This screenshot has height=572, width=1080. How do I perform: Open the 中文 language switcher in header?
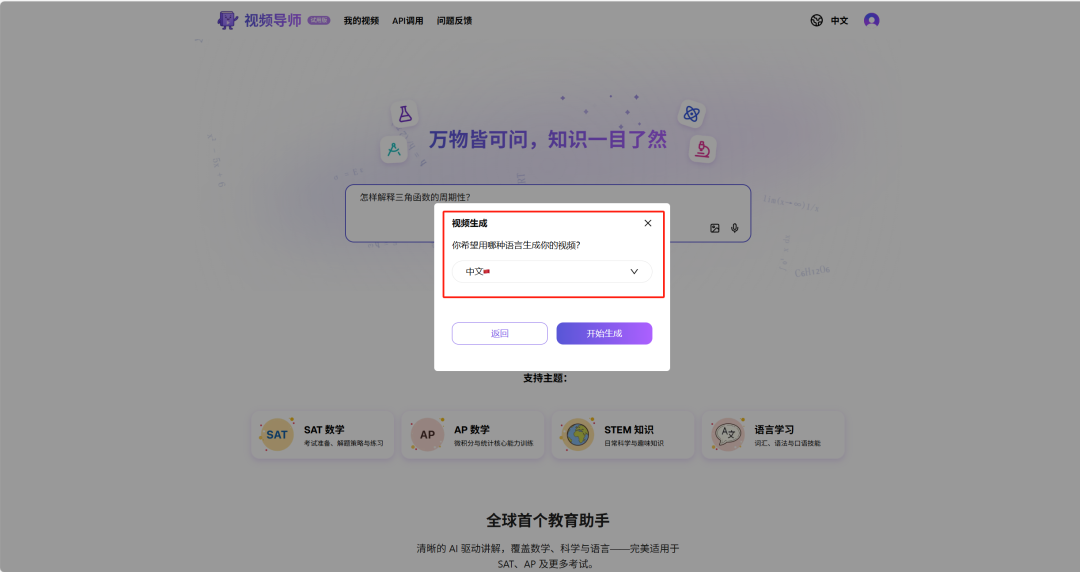[839, 21]
